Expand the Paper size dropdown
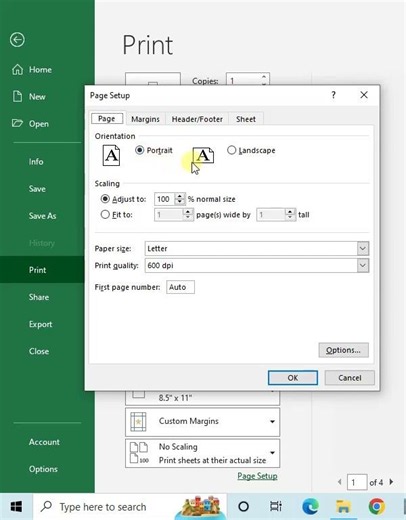406x520 pixels. [x=363, y=248]
